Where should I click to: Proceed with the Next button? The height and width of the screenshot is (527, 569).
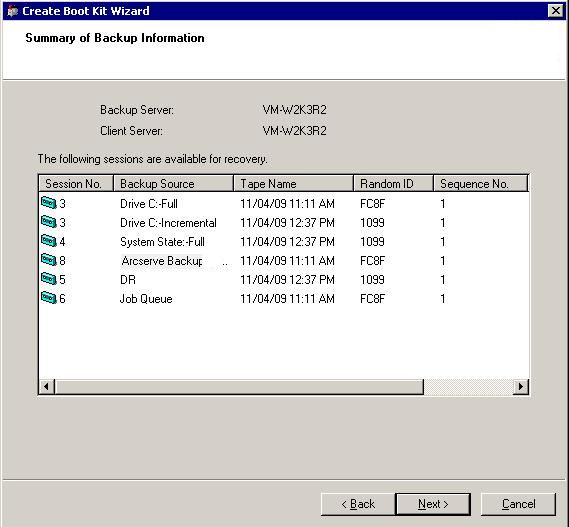[433, 504]
